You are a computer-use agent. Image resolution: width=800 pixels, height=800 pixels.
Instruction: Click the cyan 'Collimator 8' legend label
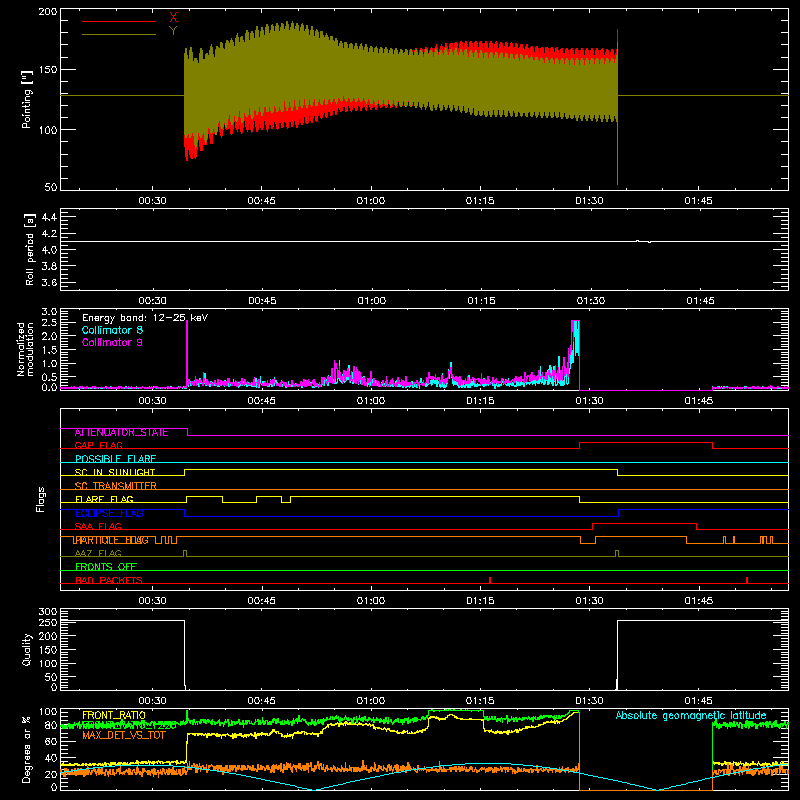pos(112,330)
